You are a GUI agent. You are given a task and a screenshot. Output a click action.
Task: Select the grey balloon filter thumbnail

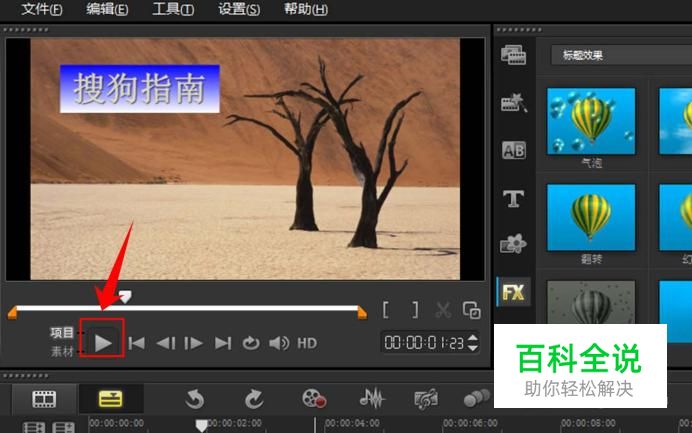(x=591, y=303)
